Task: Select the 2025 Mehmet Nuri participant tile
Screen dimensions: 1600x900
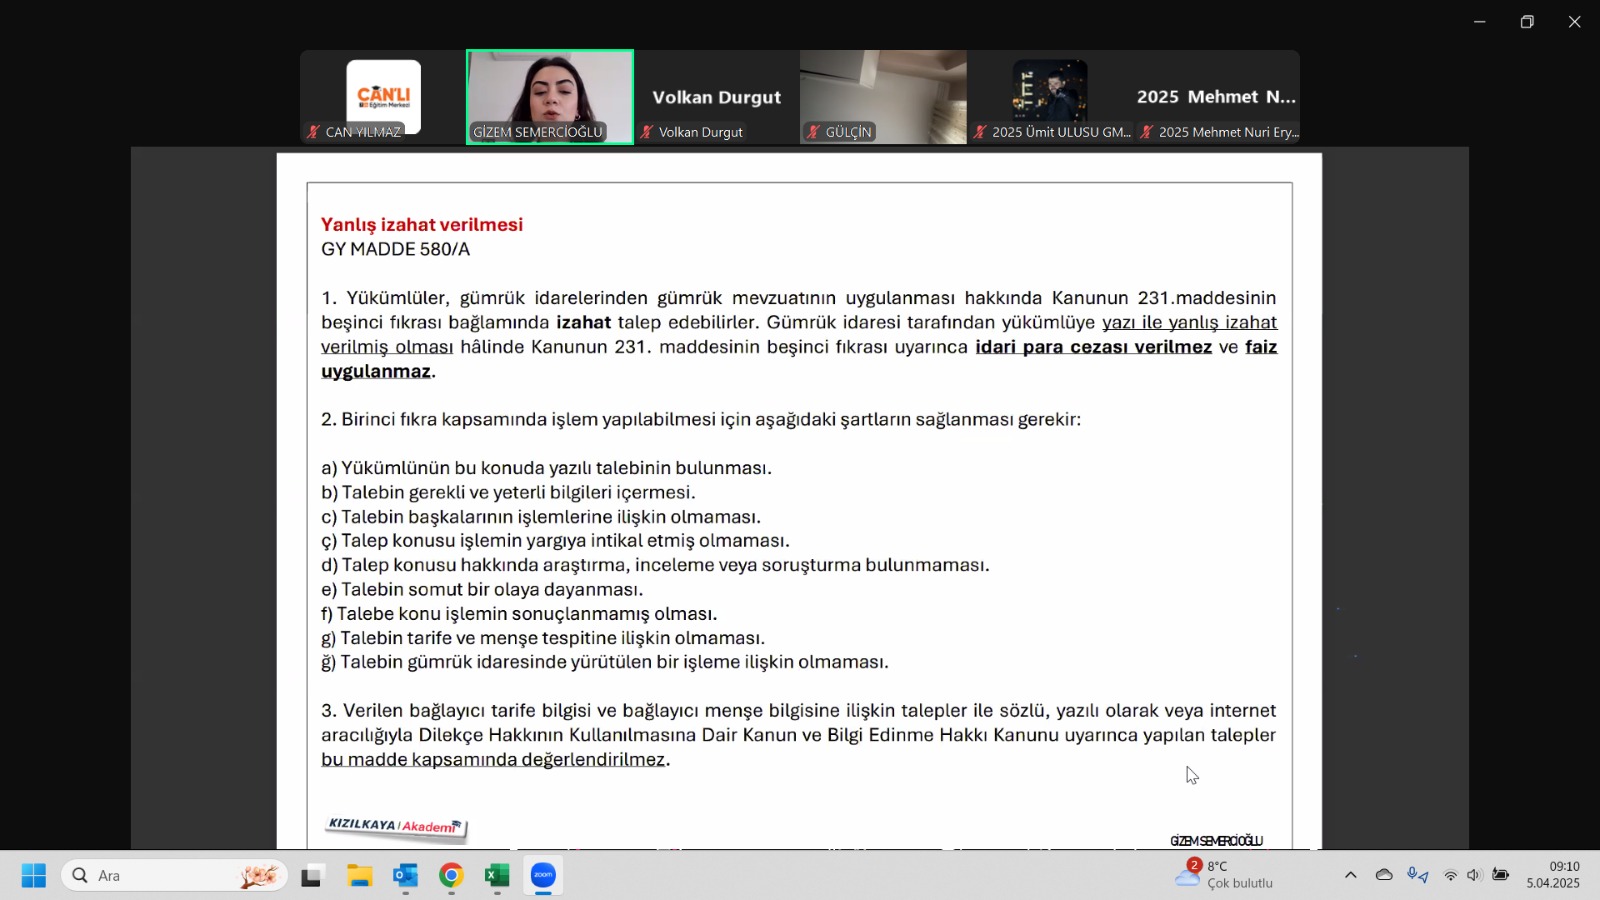Action: pyautogui.click(x=1216, y=97)
